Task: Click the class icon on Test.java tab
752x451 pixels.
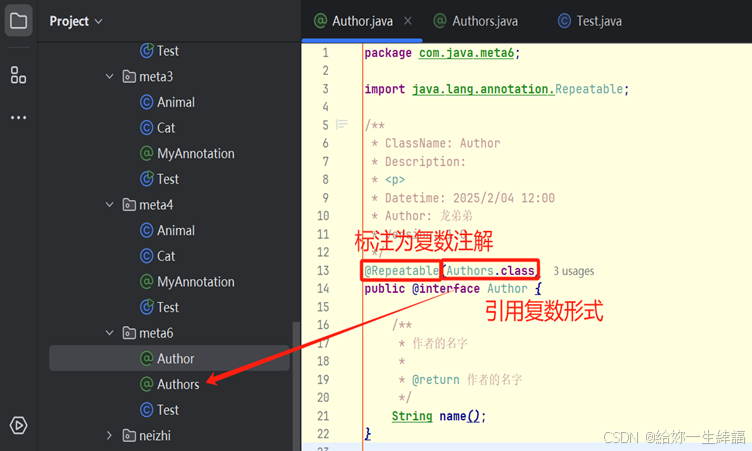Action: pyautogui.click(x=564, y=21)
